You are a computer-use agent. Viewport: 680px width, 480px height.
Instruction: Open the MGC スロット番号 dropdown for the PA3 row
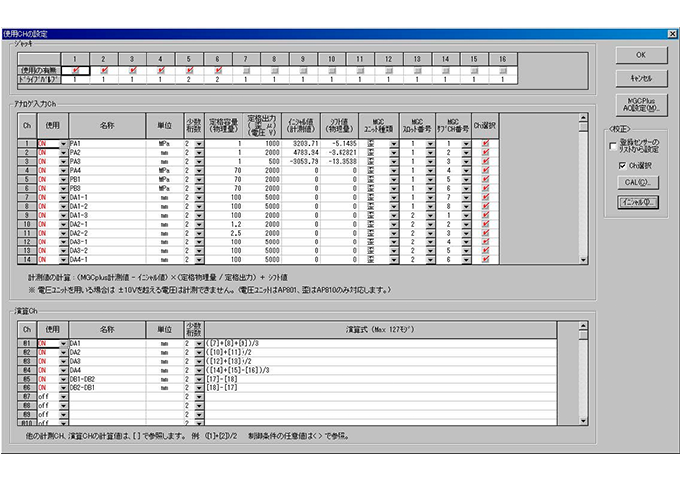pyautogui.click(x=430, y=162)
